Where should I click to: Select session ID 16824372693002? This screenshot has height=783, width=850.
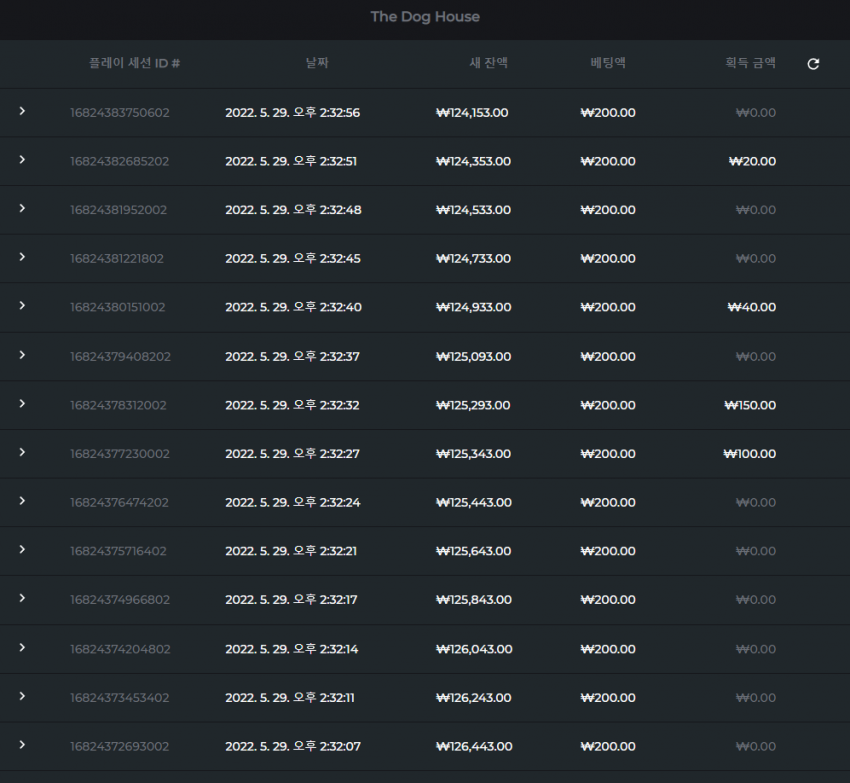click(120, 747)
